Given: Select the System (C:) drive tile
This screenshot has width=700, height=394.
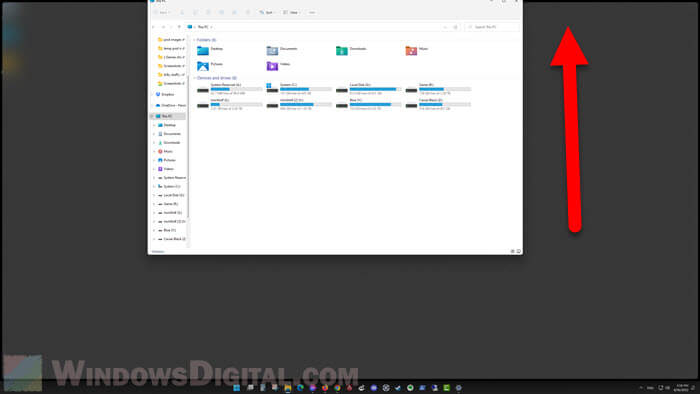Looking at the screenshot, I should click(x=299, y=89).
